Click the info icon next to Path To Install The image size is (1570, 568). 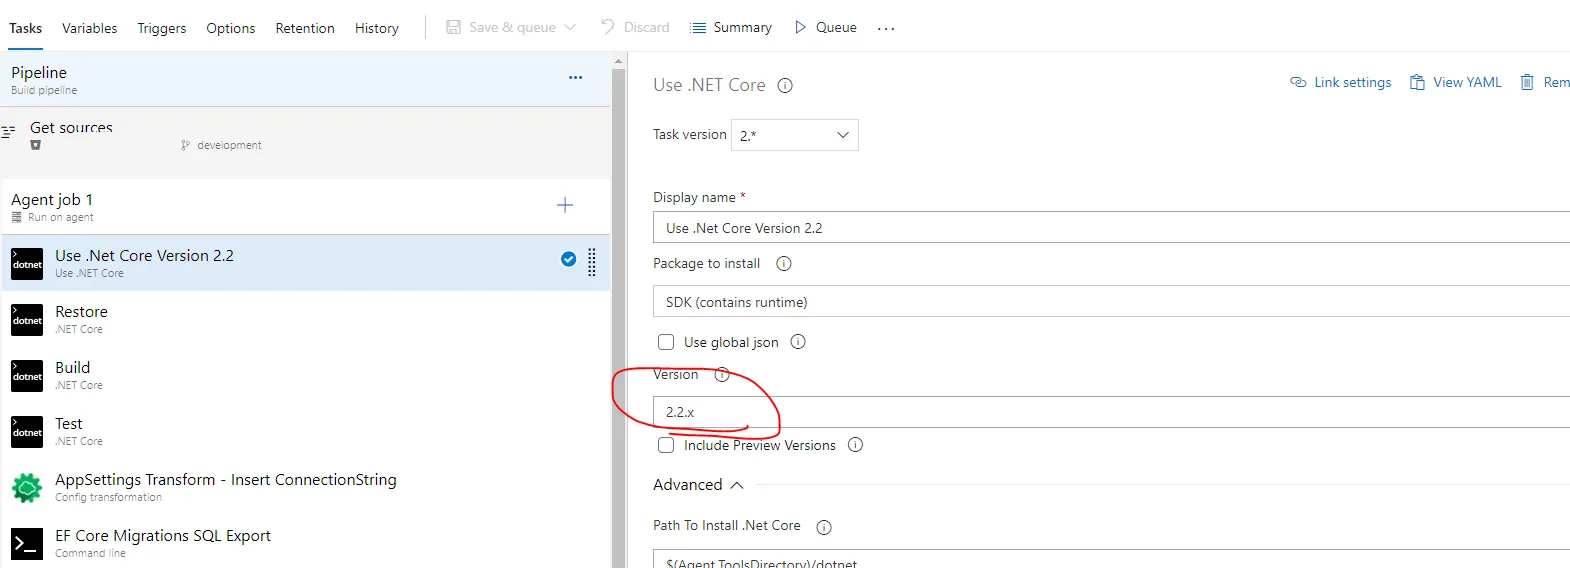[824, 527]
